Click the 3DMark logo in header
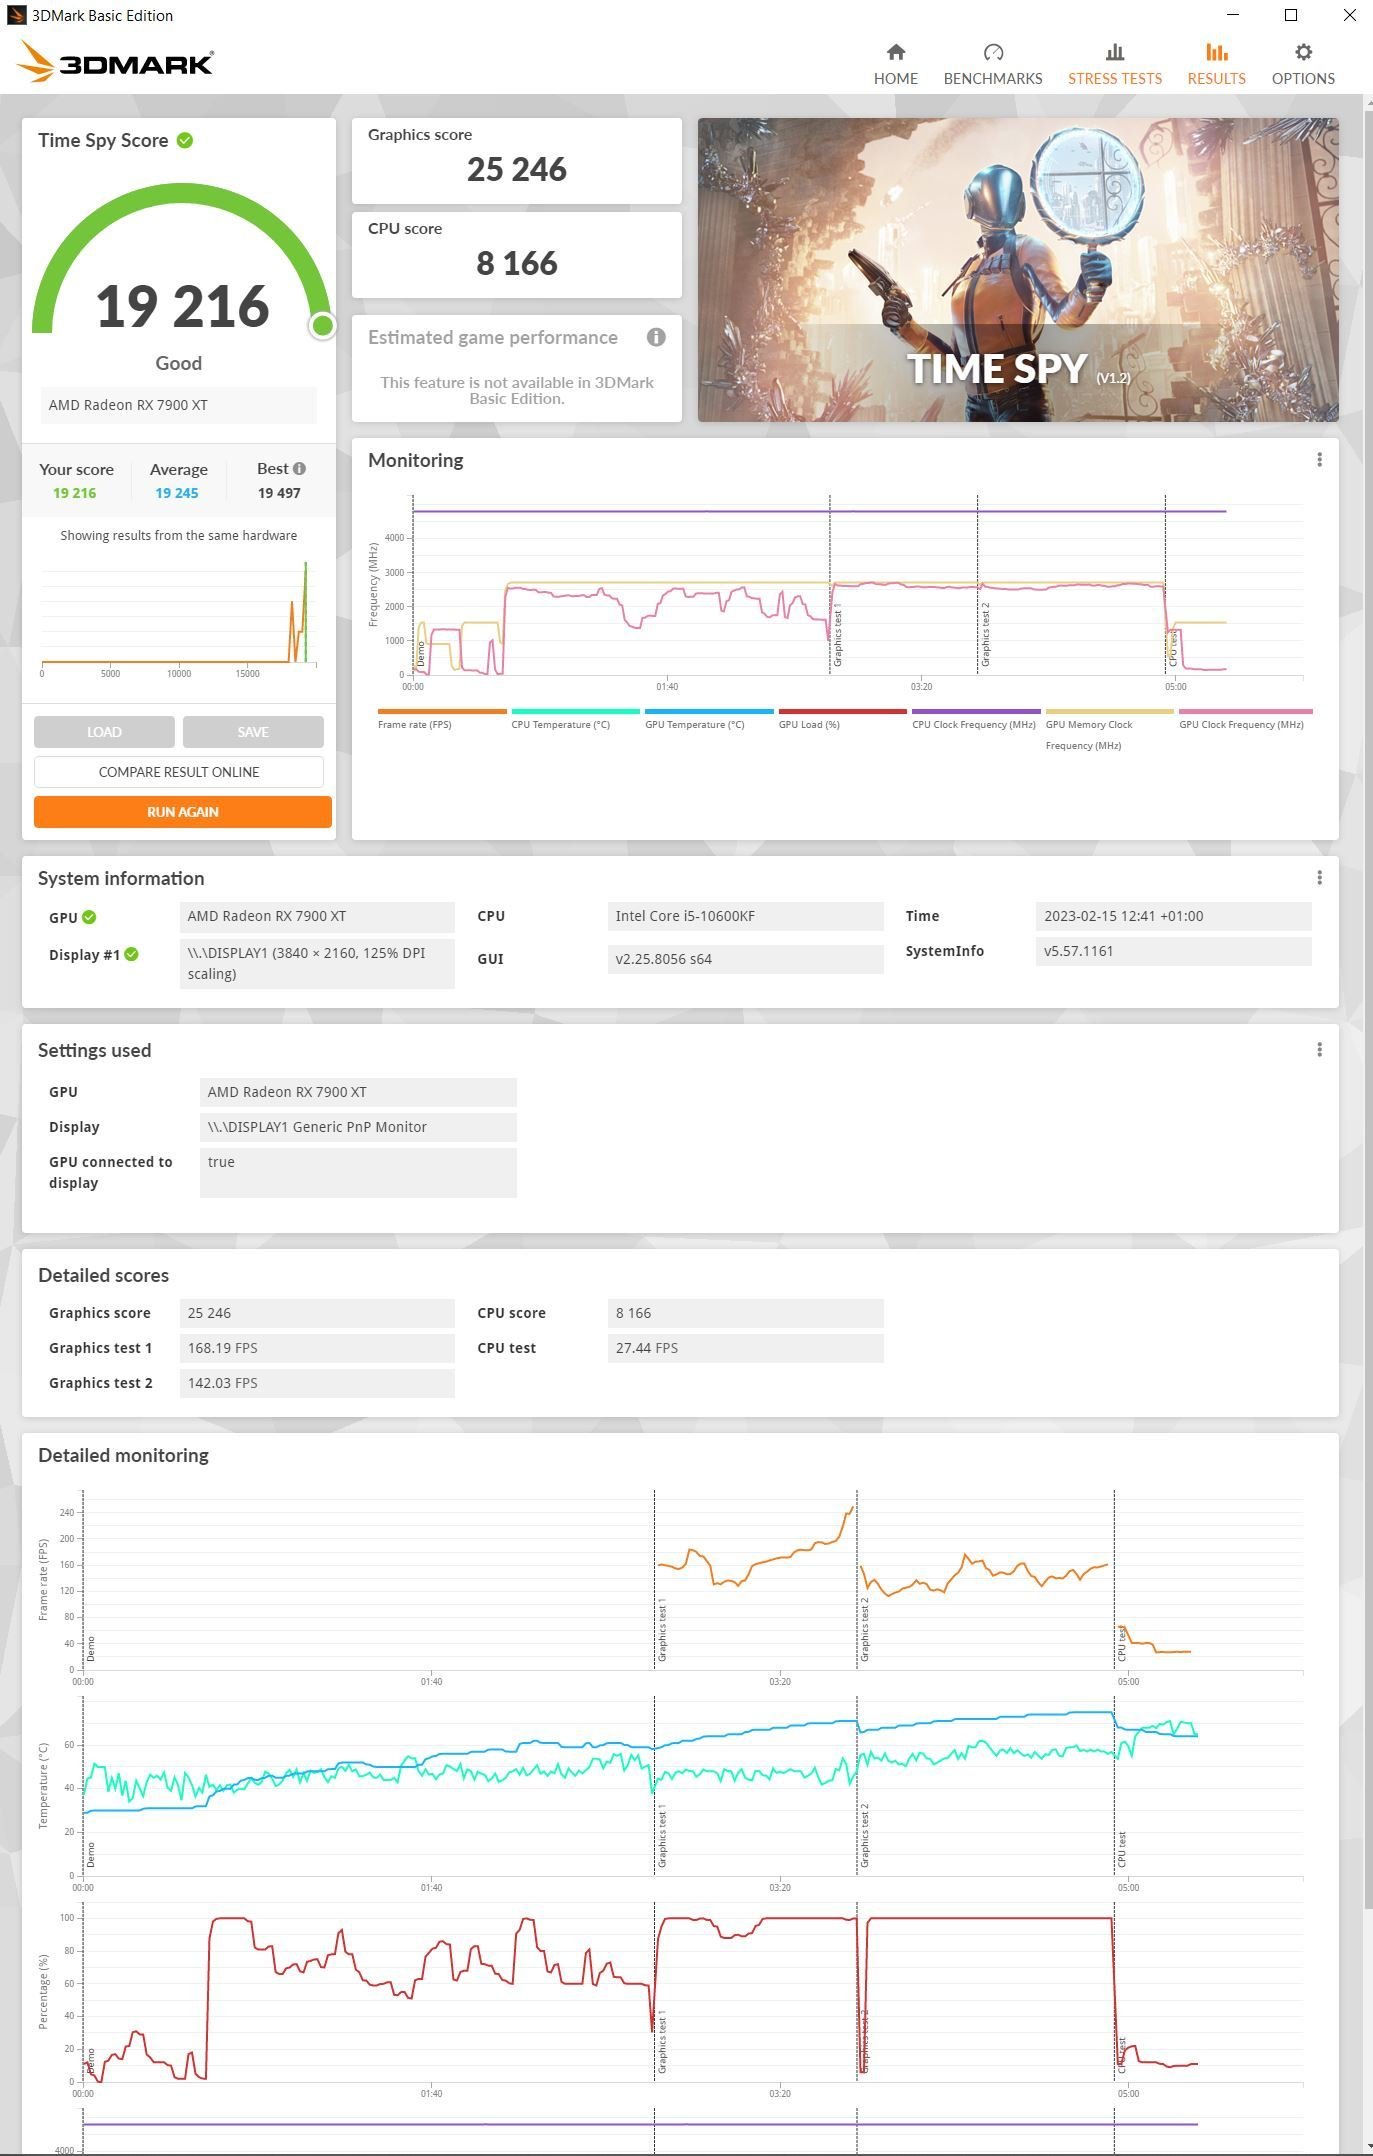The image size is (1373, 2156). [x=115, y=63]
